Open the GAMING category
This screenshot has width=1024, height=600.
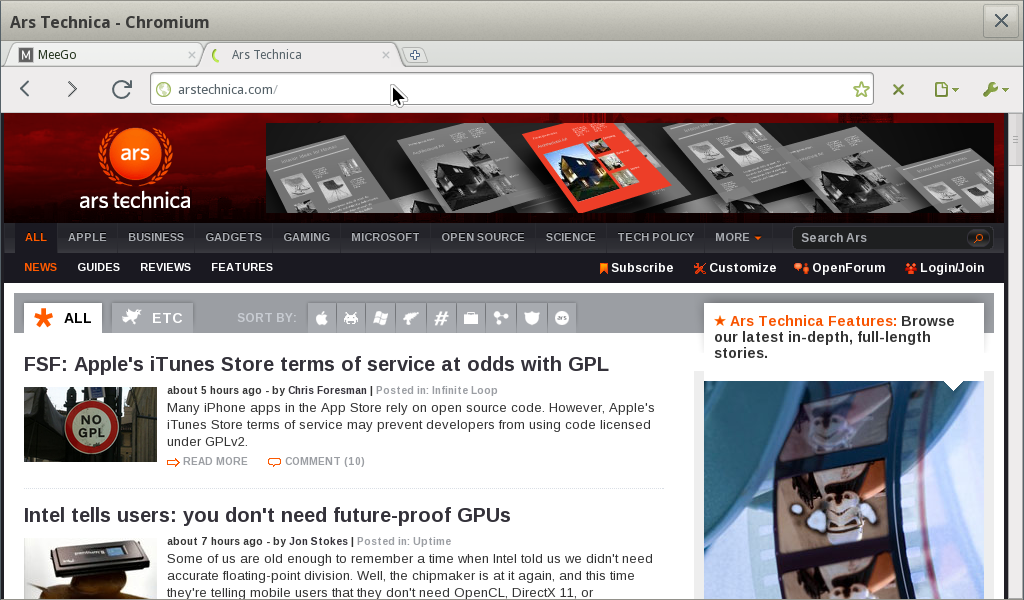(306, 238)
